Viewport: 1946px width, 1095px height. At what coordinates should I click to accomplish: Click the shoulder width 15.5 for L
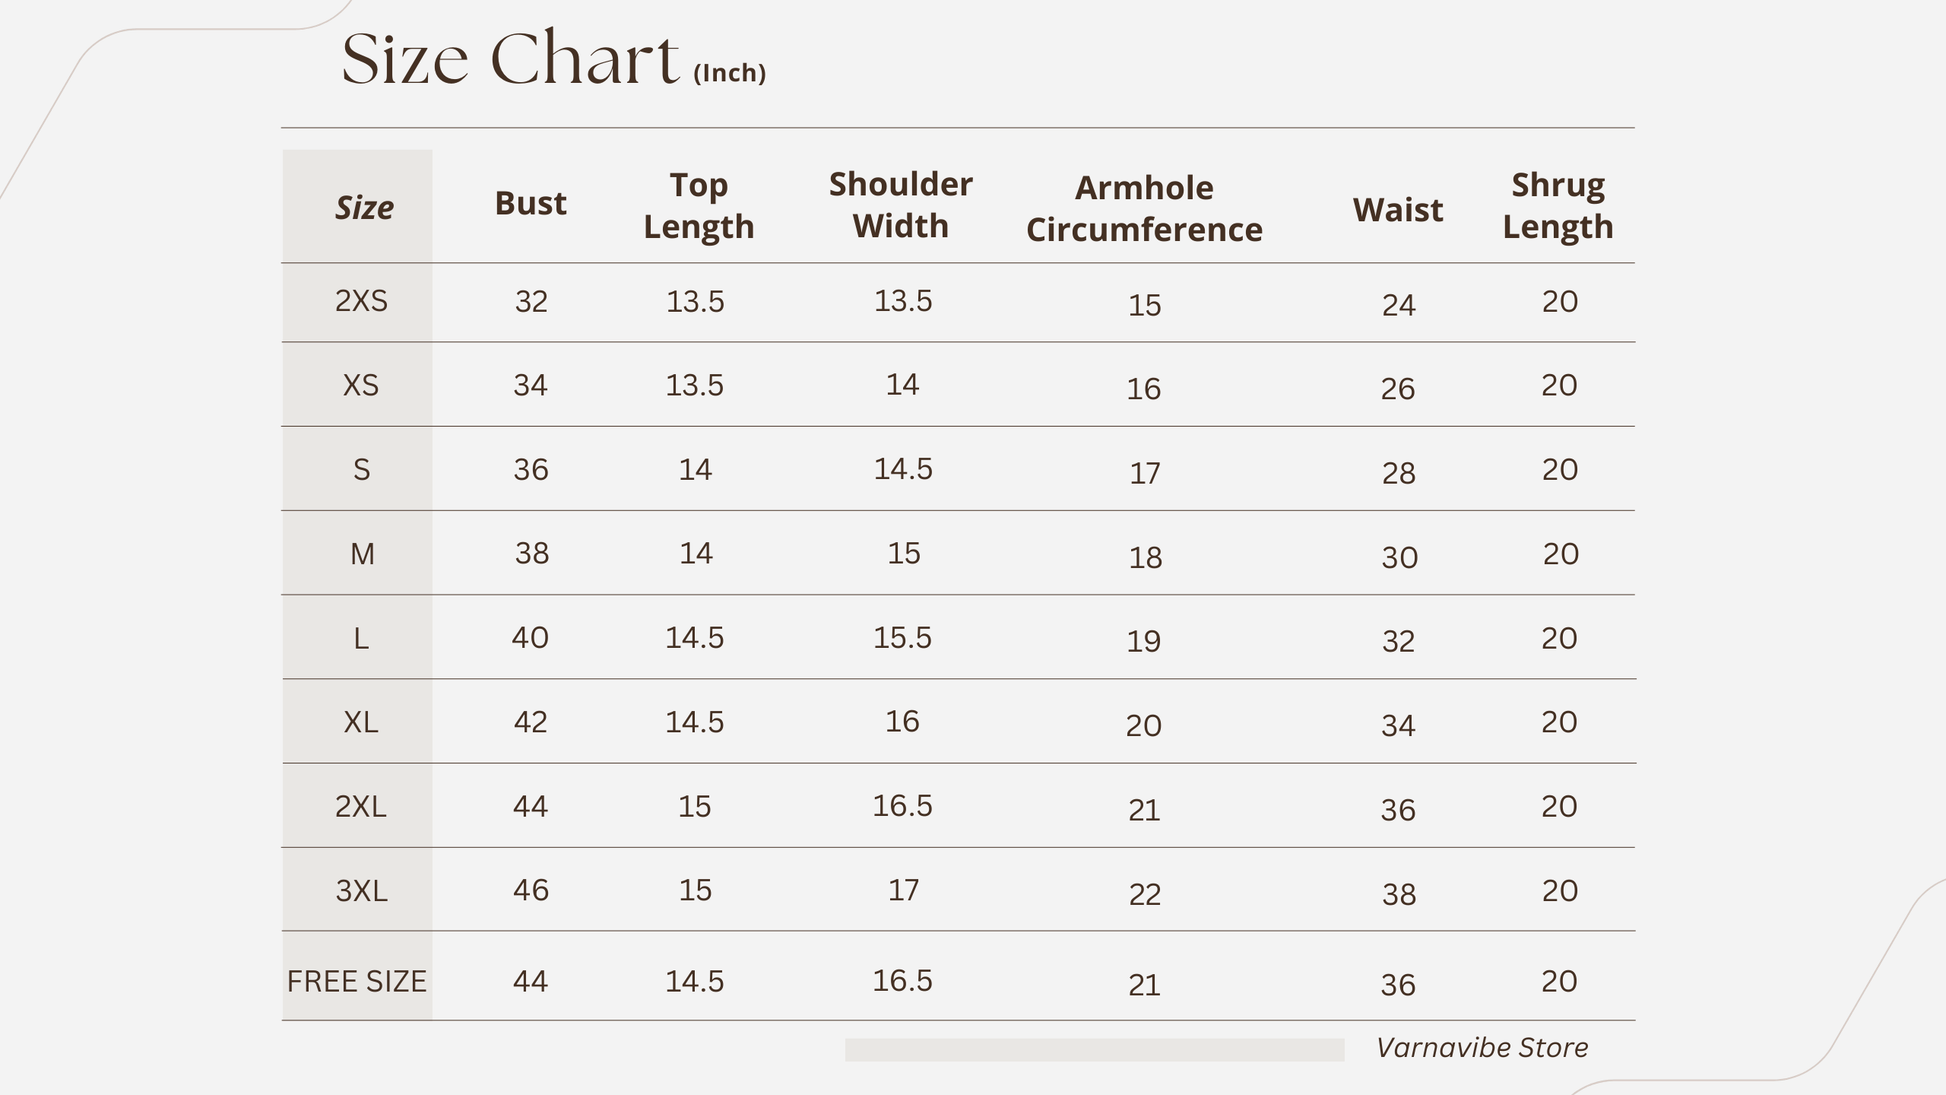click(x=902, y=638)
